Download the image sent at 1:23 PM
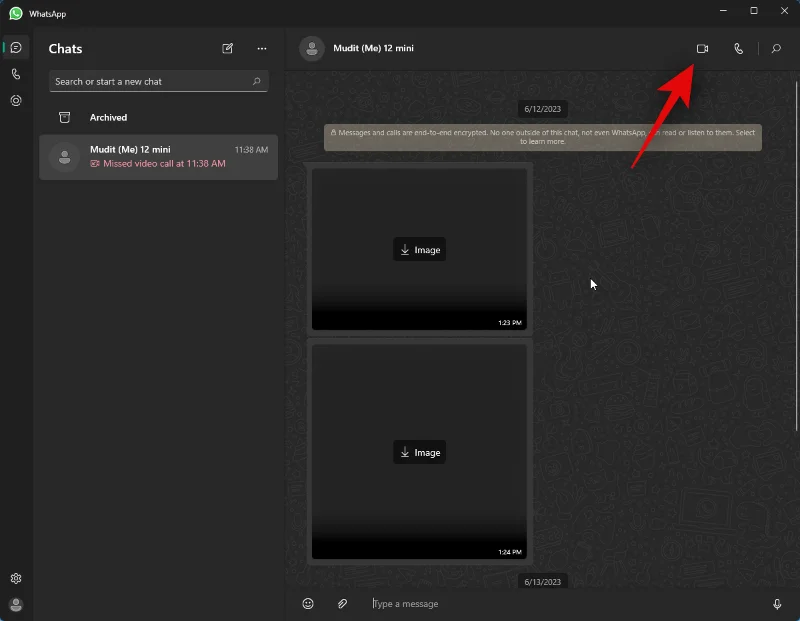800x621 pixels. click(419, 250)
